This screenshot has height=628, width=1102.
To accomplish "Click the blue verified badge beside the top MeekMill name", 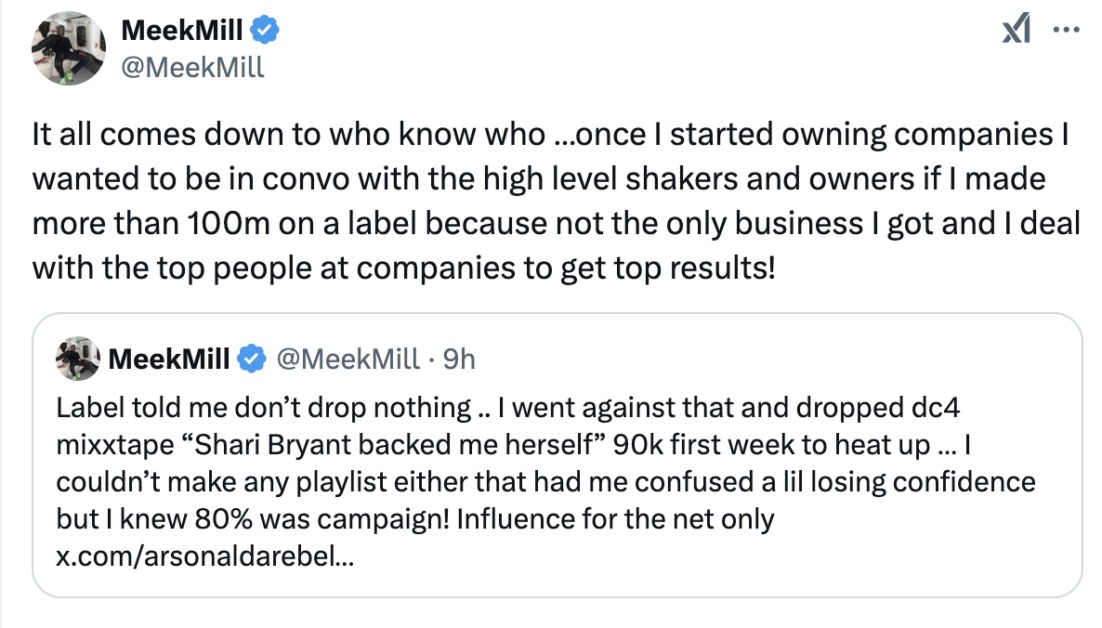I will click(x=266, y=30).
